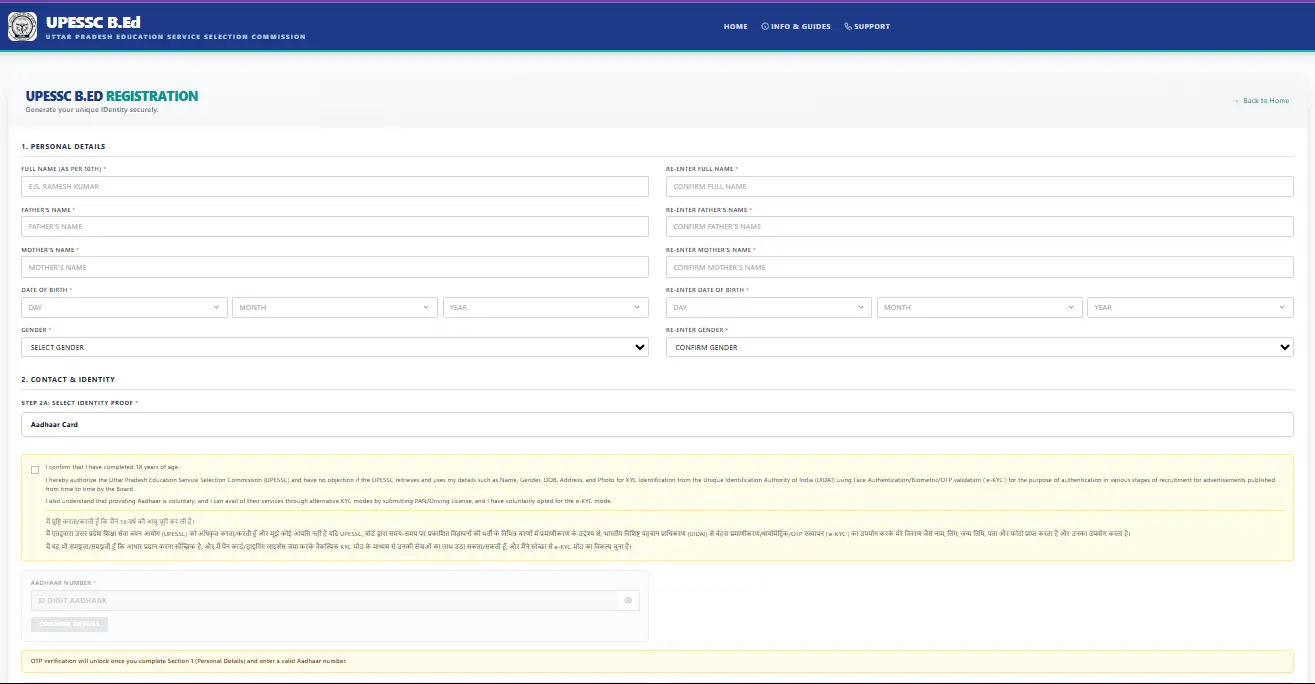Open the Re-enter Date of Birth YEAR dropdown
Screen dimensions: 1315x684
(x=1190, y=307)
